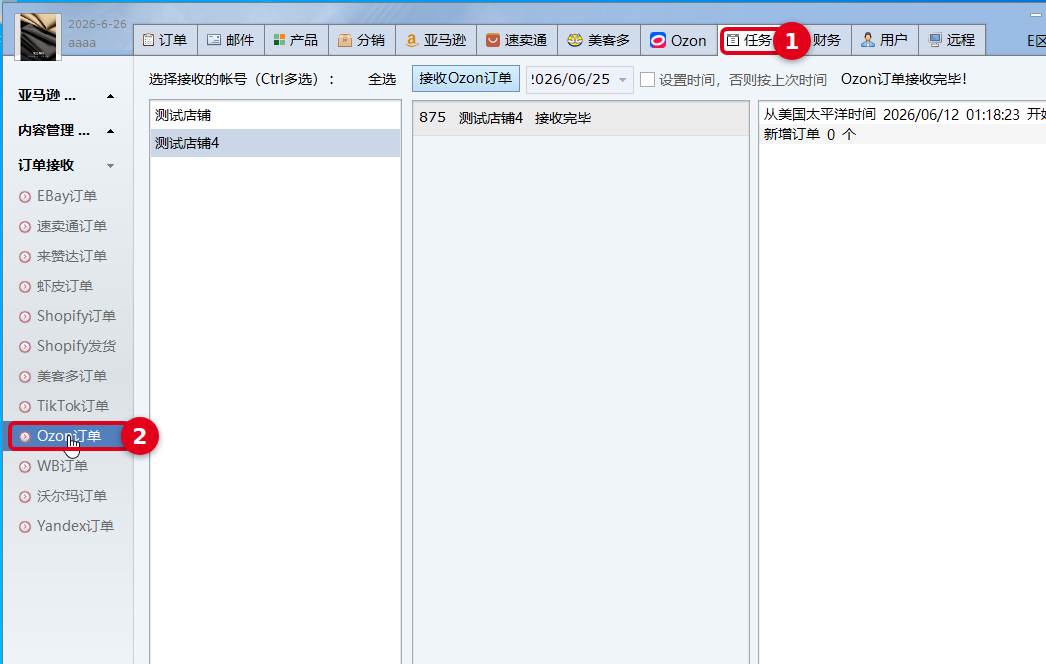
Task: Click the Ozon订单接收完毕! status text
Action: (903, 79)
